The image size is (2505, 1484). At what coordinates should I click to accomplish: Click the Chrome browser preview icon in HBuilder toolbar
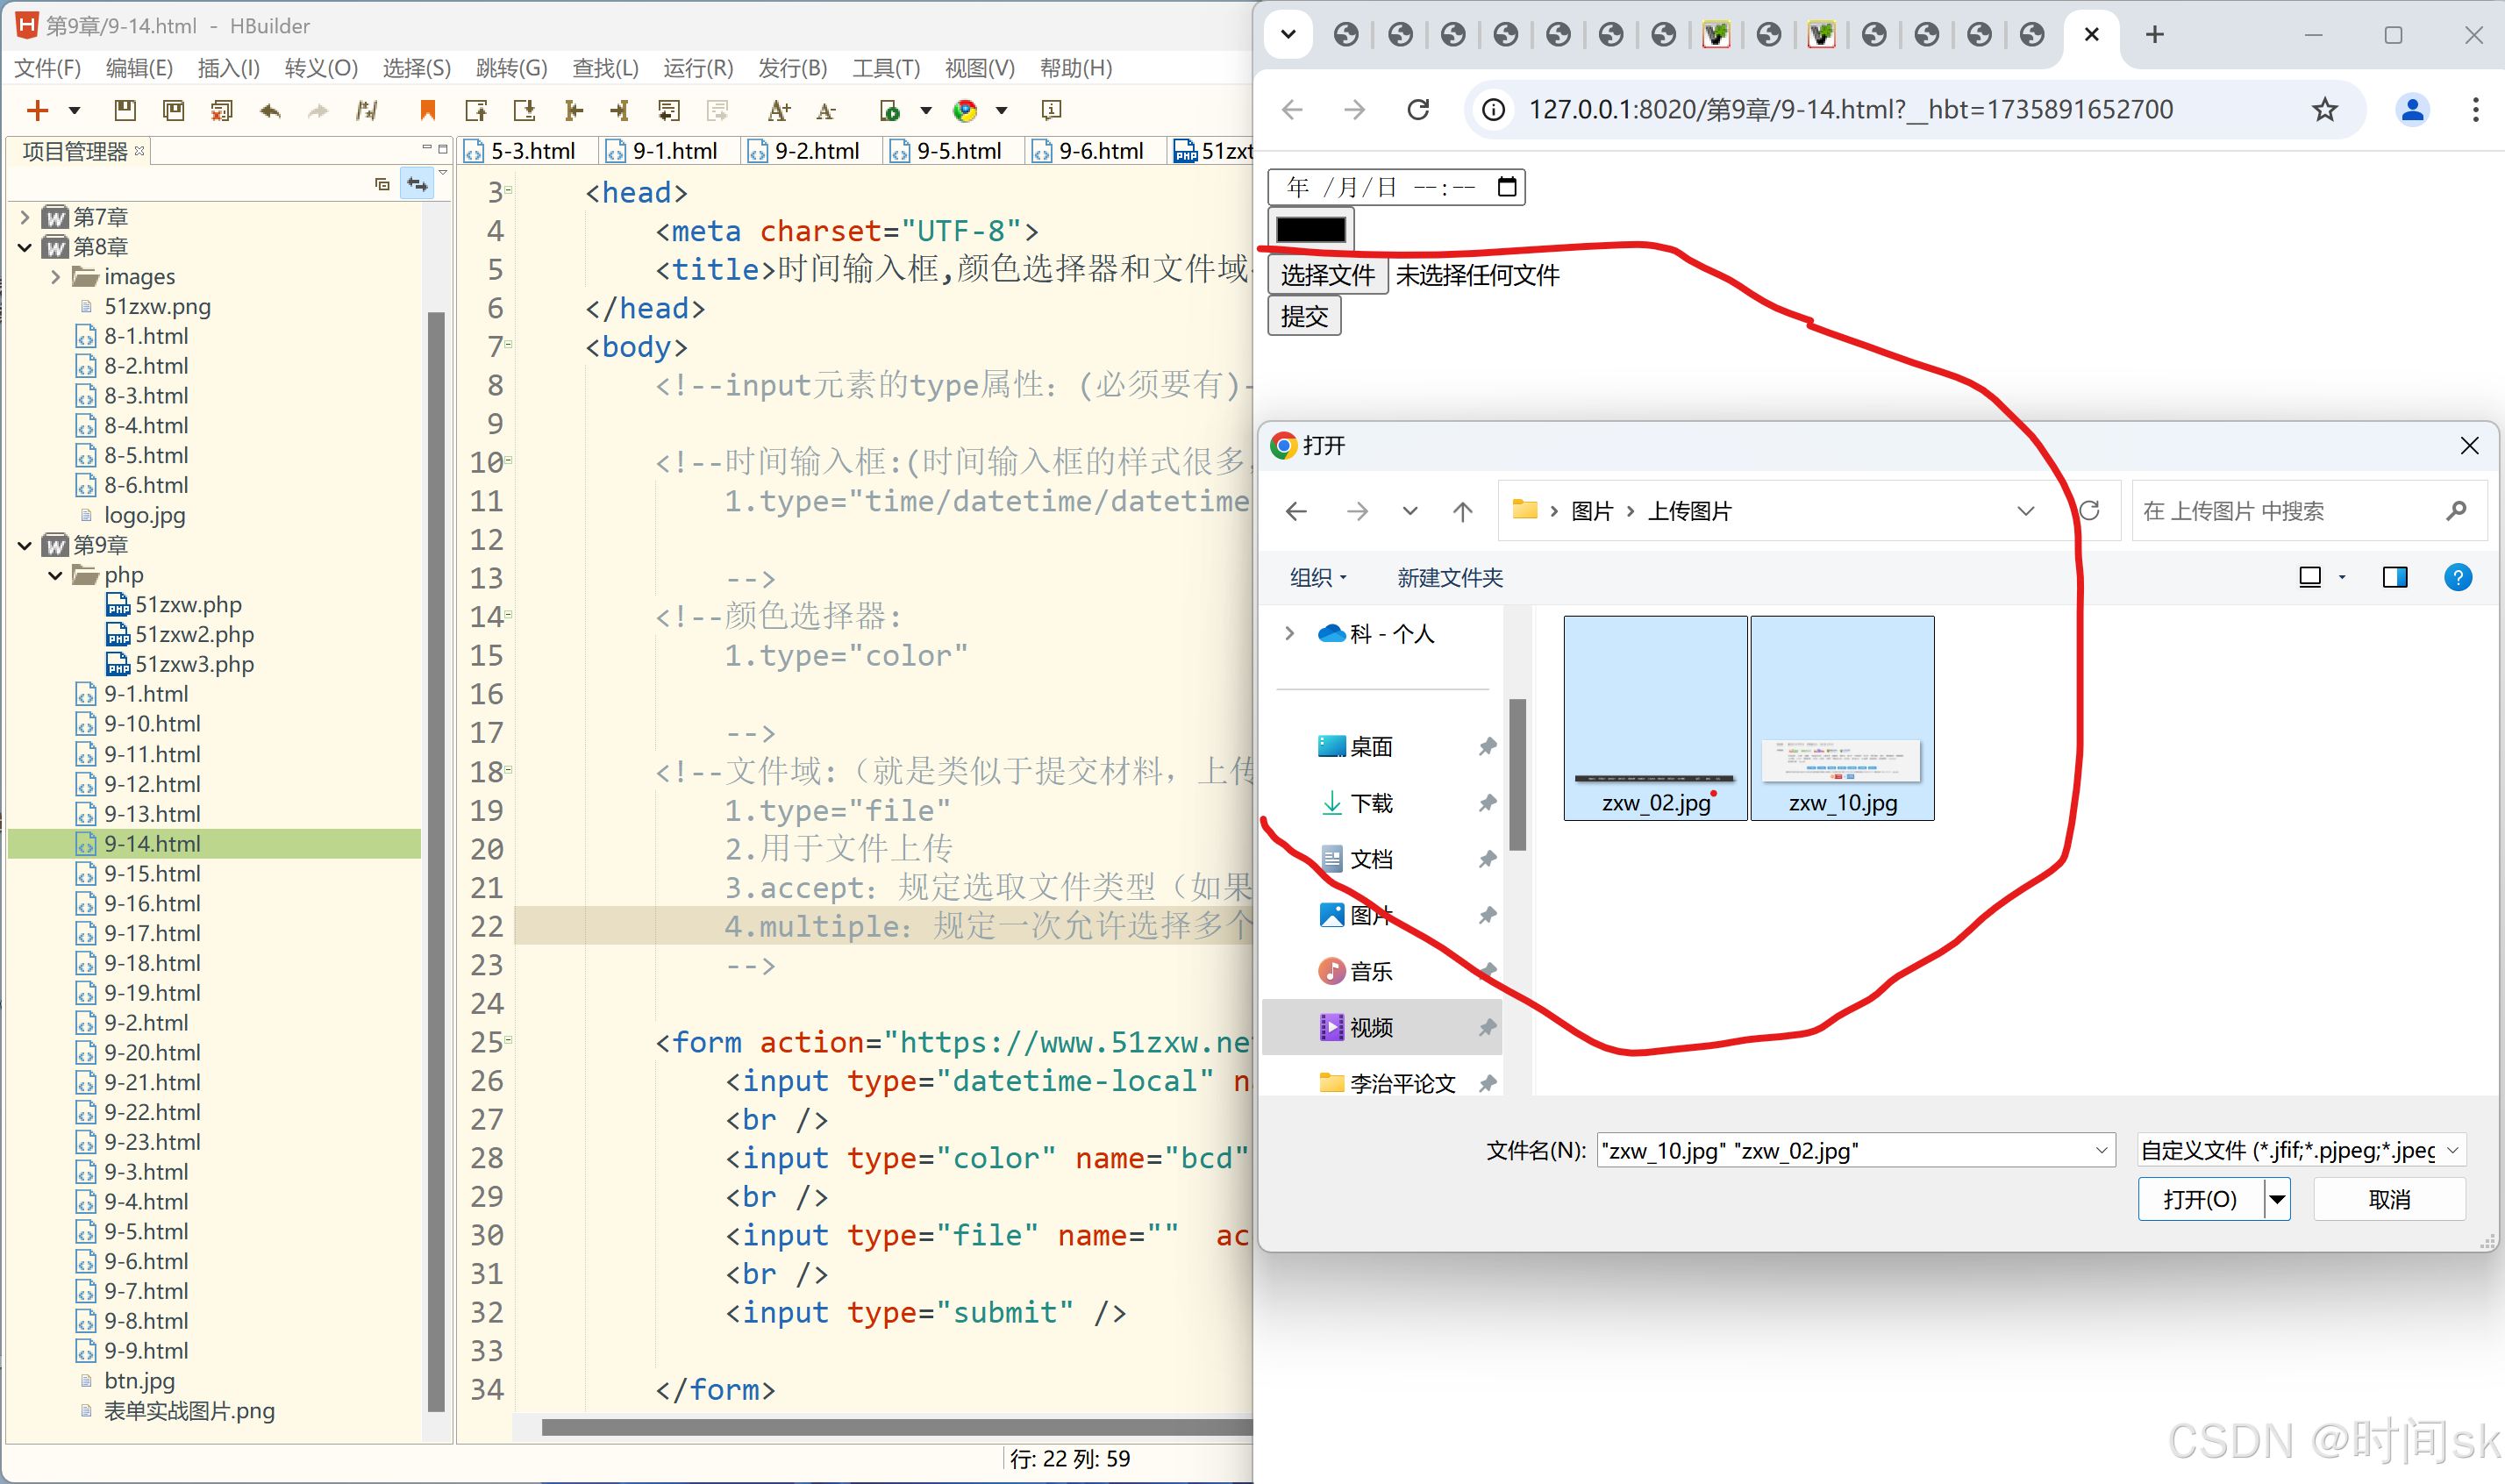[965, 110]
